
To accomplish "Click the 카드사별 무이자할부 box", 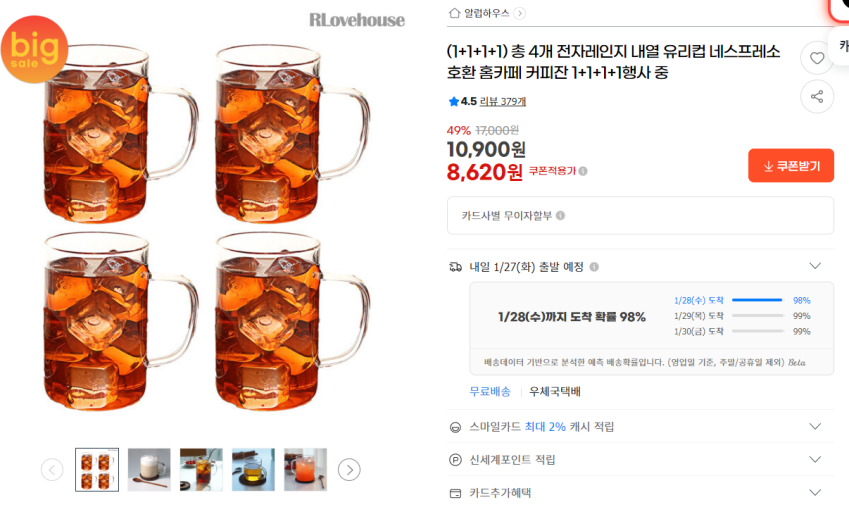I will point(640,216).
